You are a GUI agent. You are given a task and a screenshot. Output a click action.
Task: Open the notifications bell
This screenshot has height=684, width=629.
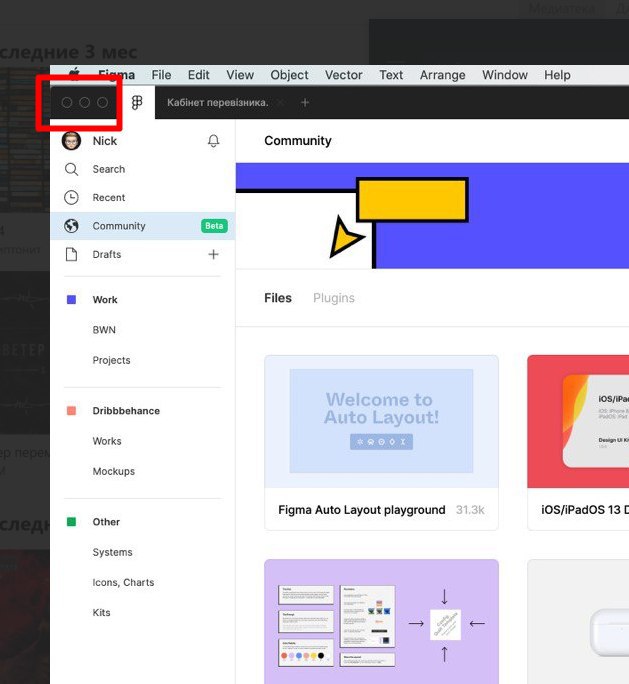pos(213,141)
